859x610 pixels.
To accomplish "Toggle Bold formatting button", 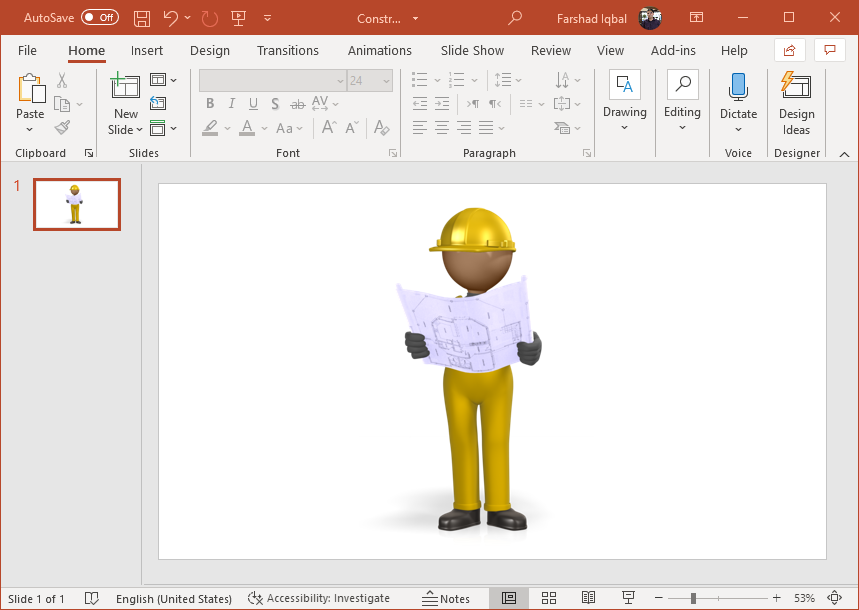I will coord(210,104).
